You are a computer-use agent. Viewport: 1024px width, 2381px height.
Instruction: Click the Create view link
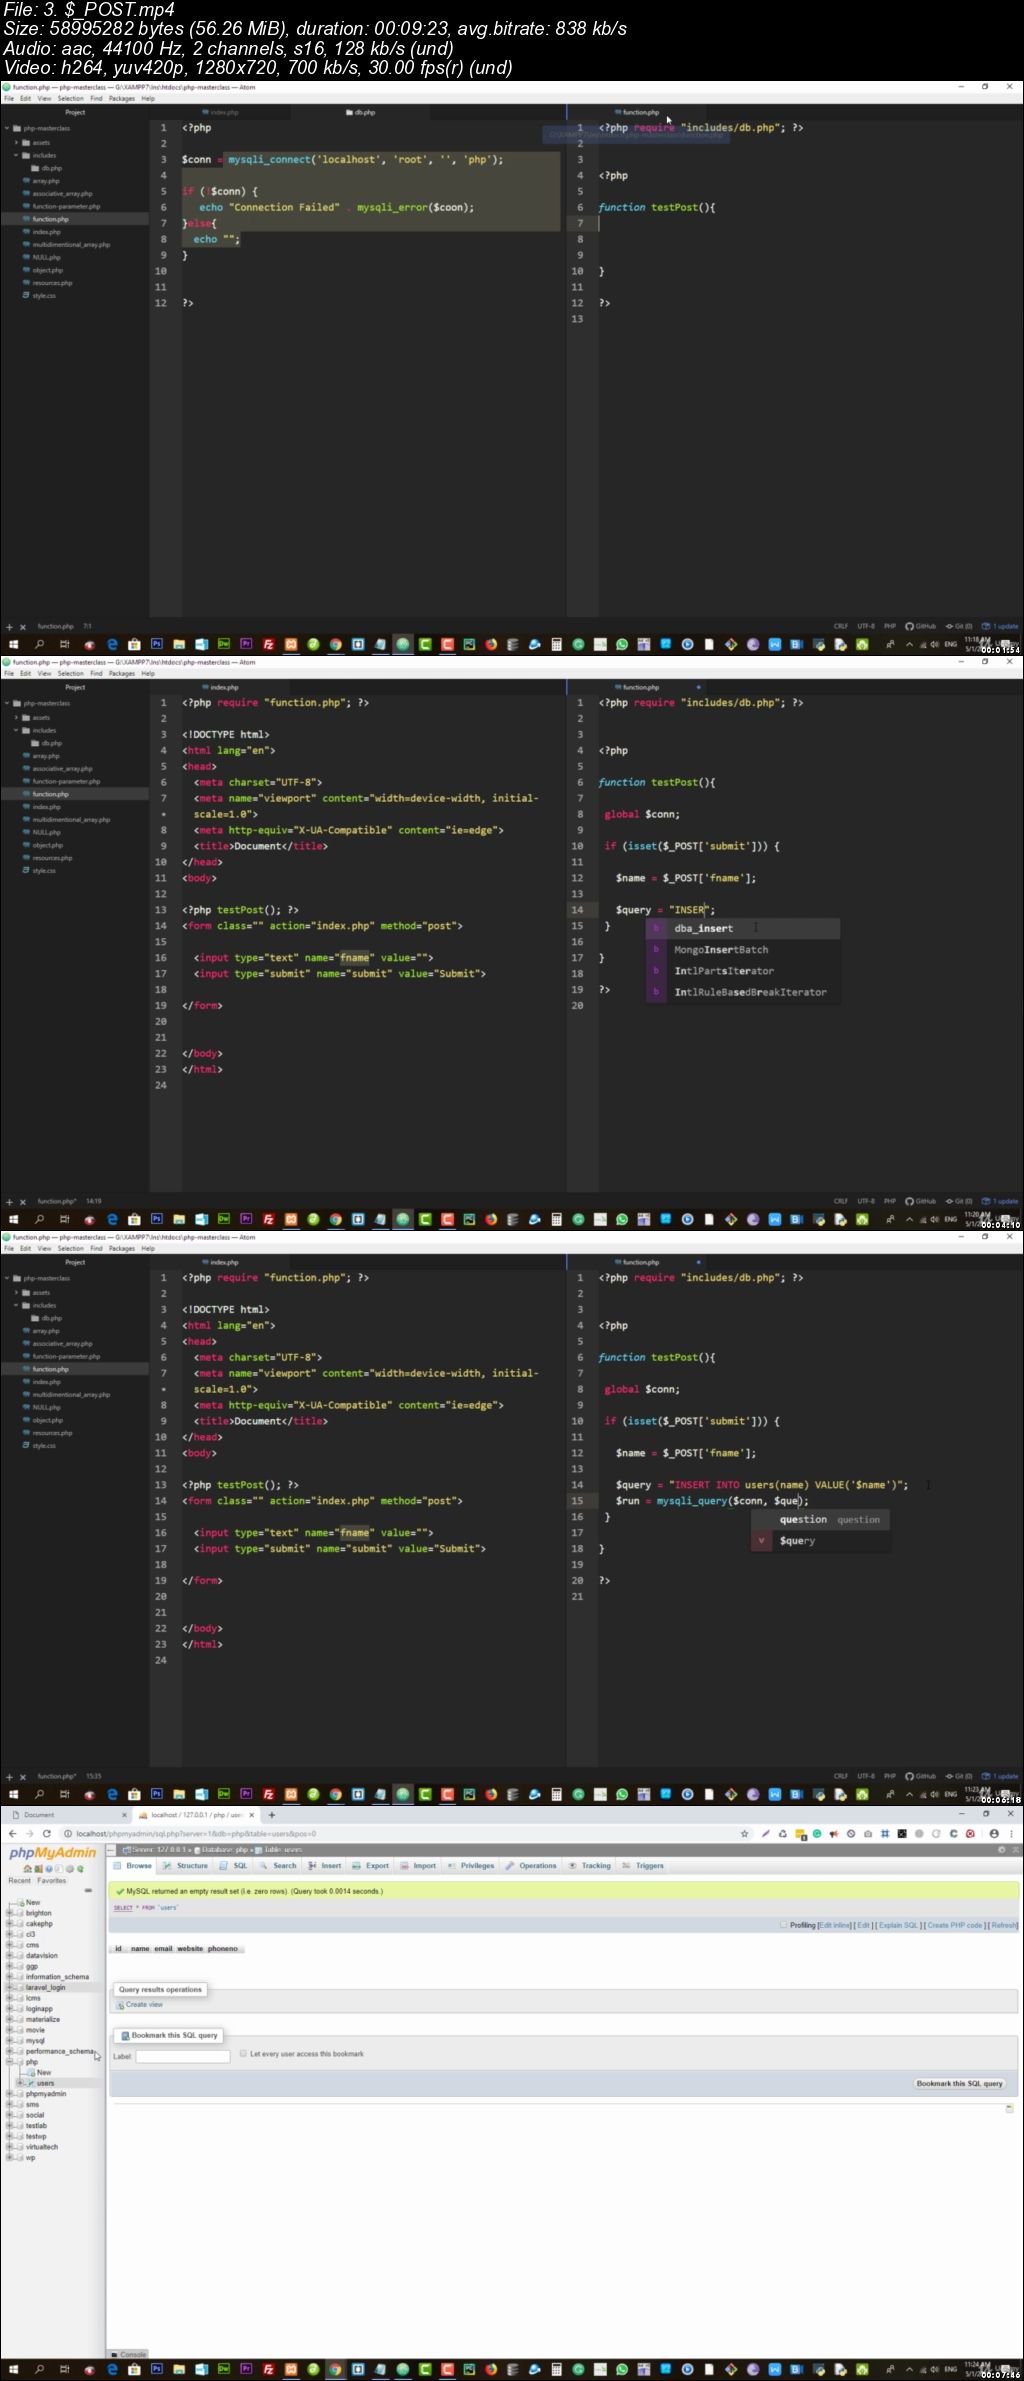click(x=144, y=2004)
